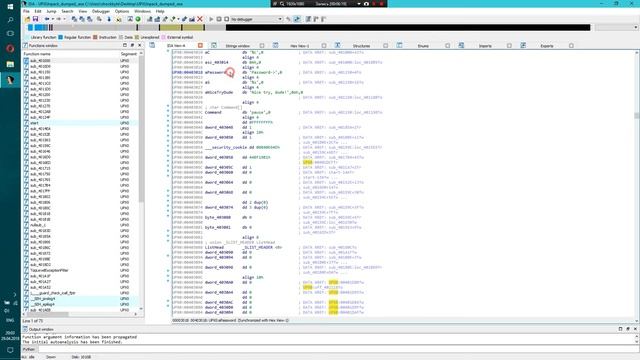This screenshot has height=360, width=640.
Task: Click the red X toolbar icon
Action: point(200,19)
